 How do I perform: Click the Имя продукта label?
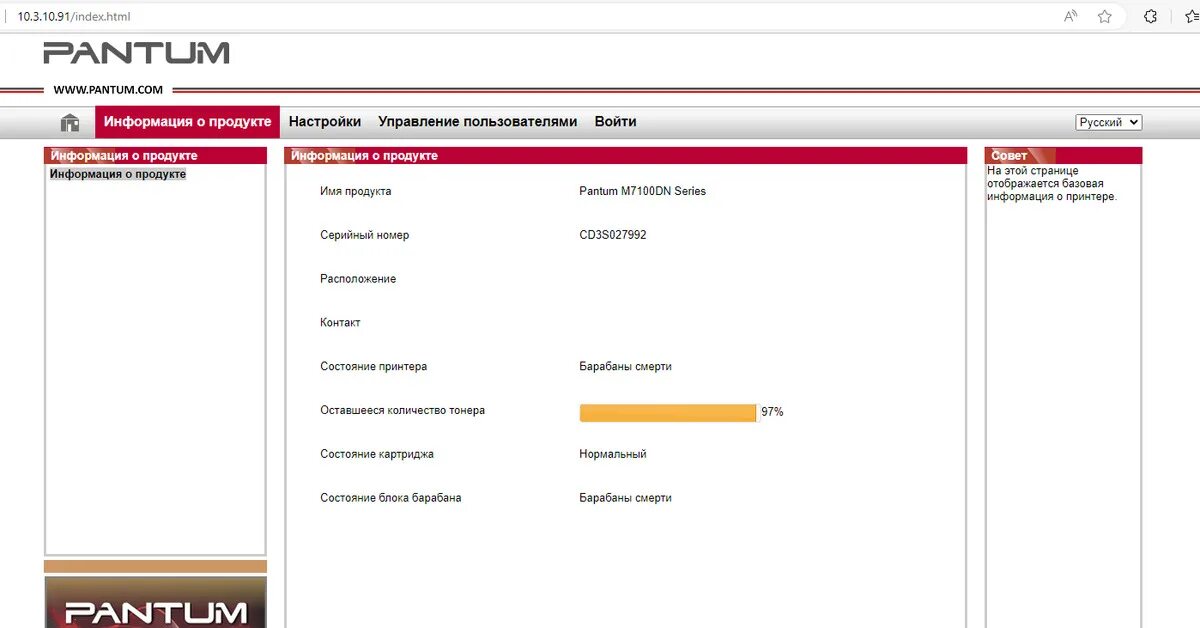tap(356, 191)
